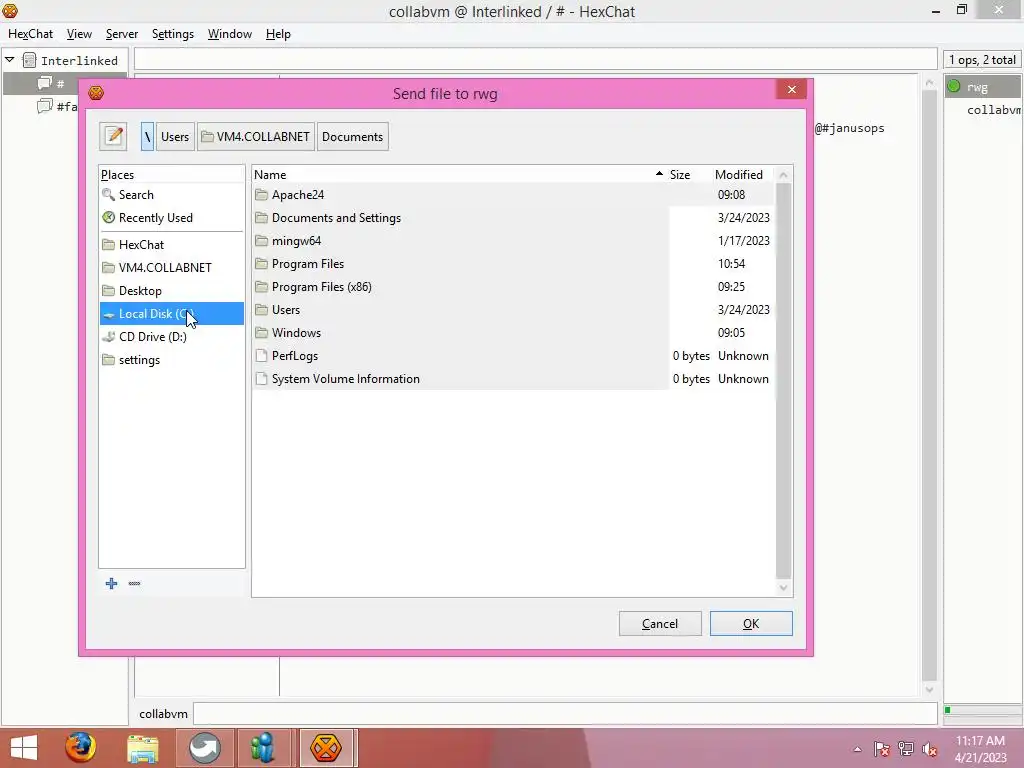Select Desktop in Places

coord(172,291)
